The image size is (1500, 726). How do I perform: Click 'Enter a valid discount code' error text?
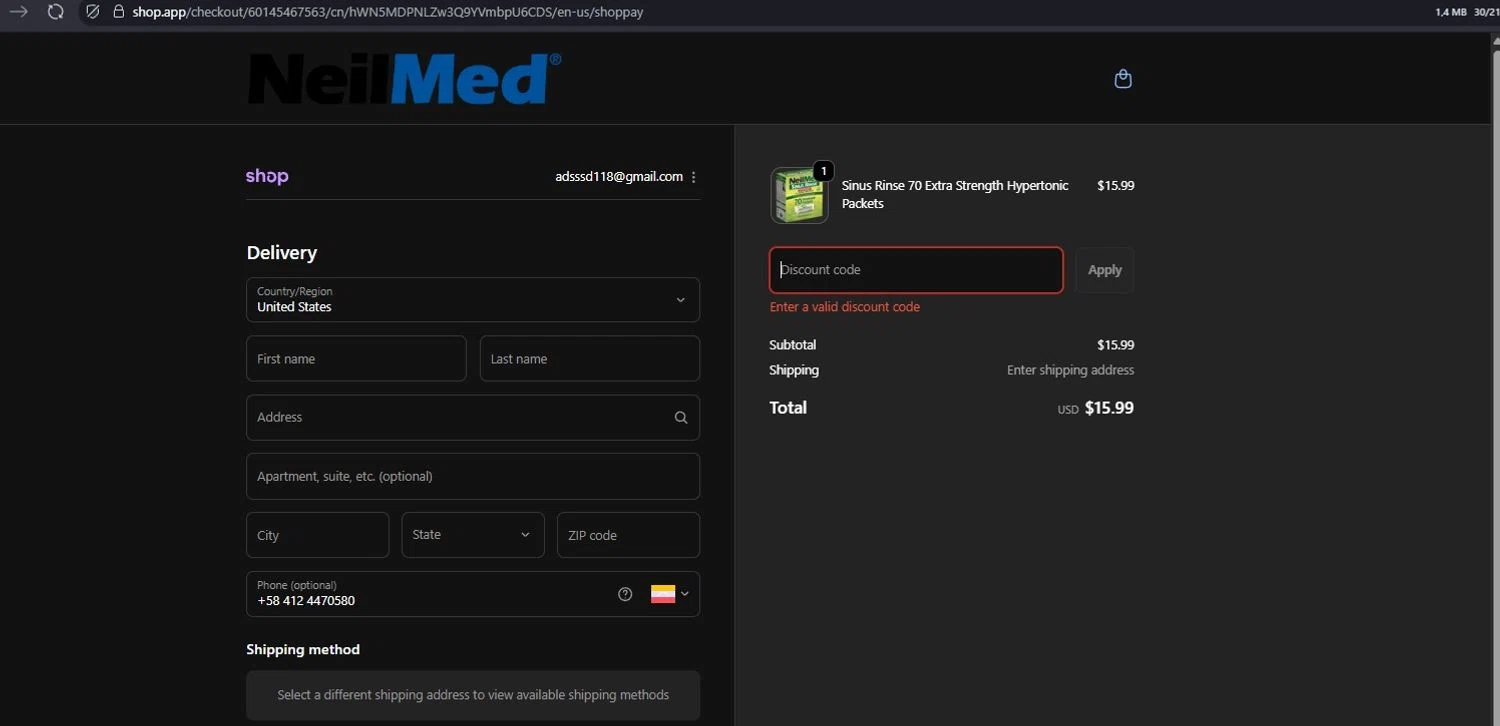(x=845, y=307)
